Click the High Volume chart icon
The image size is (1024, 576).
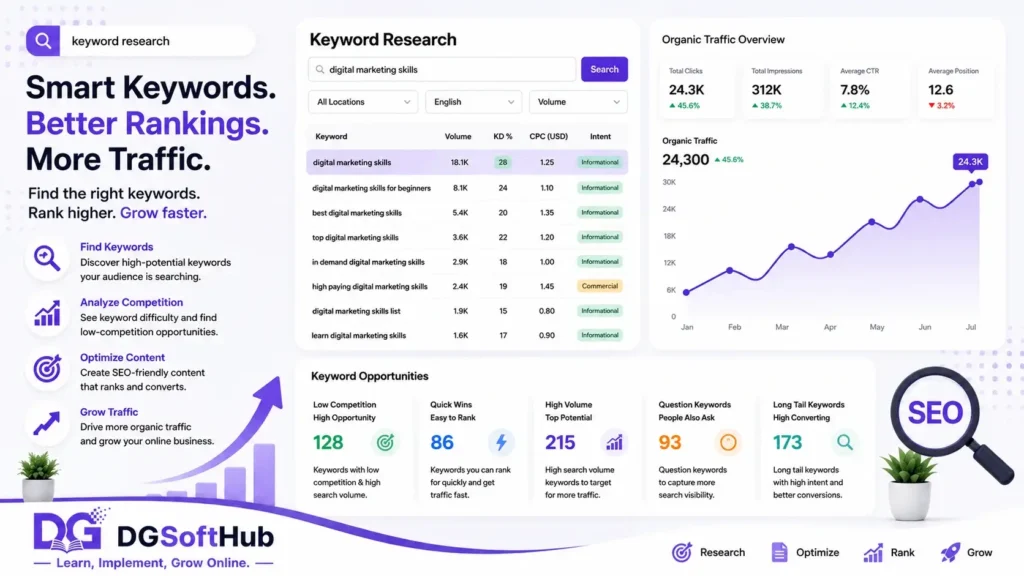pos(614,443)
